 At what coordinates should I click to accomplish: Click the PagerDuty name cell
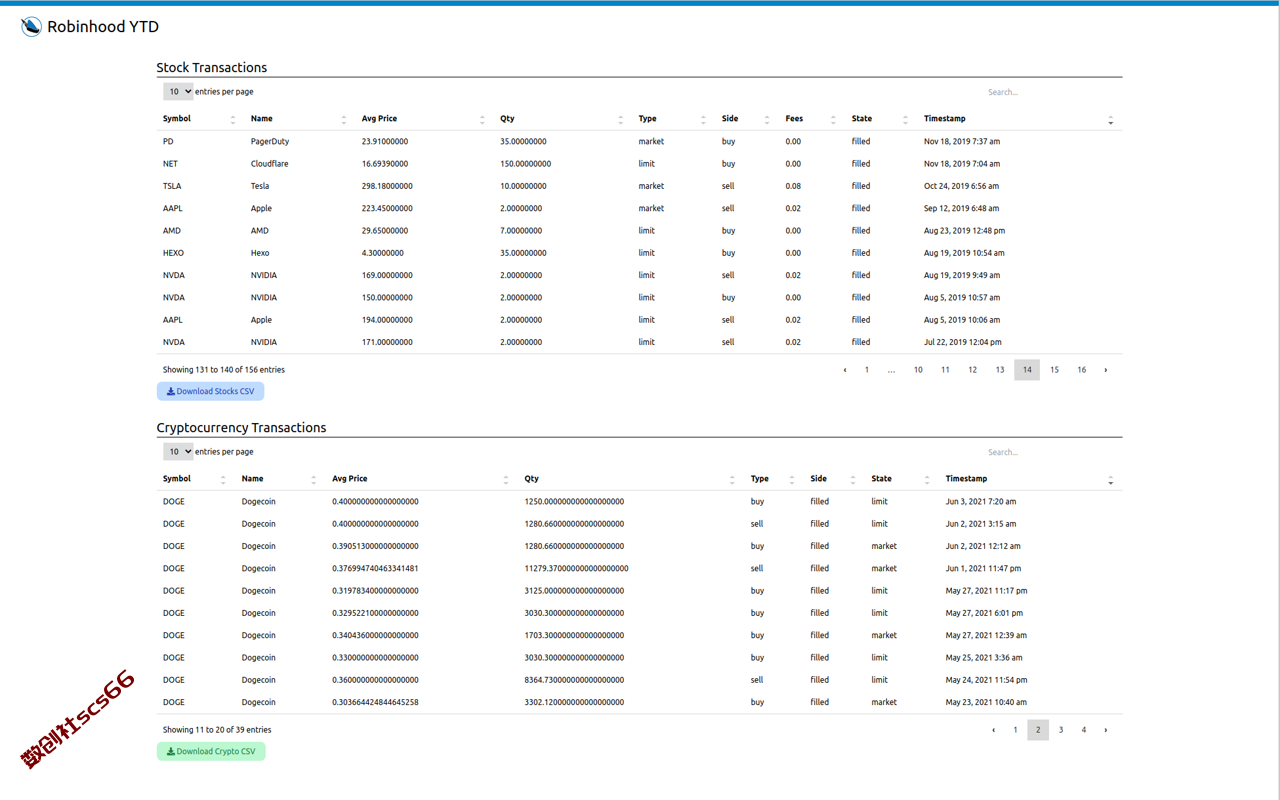pyautogui.click(x=270, y=142)
